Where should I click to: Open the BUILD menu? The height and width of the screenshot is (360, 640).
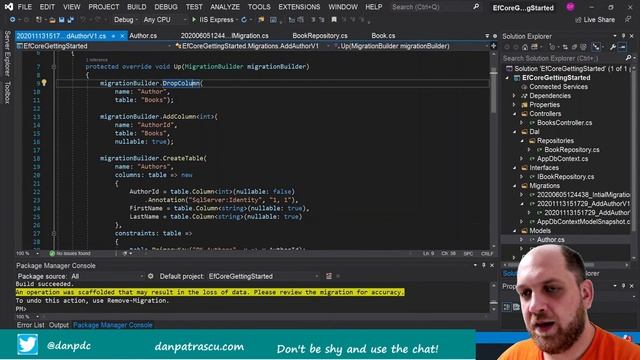136,7
